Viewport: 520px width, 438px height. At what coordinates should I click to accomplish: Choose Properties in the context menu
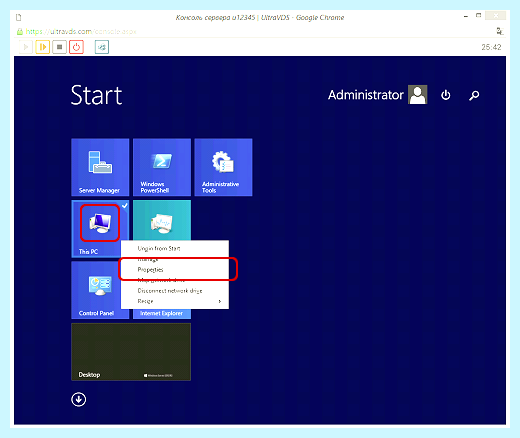click(x=175, y=269)
